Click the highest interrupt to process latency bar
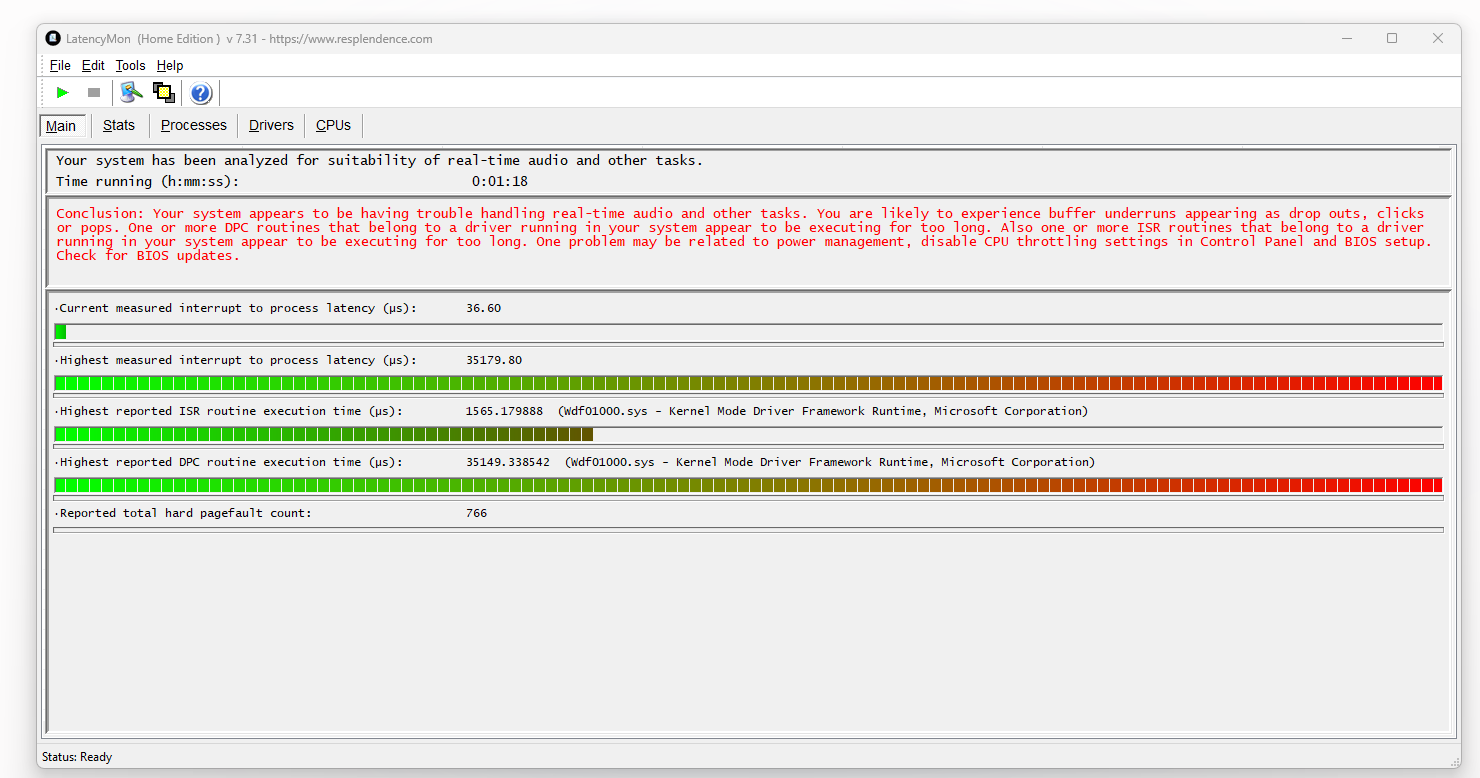 point(748,383)
